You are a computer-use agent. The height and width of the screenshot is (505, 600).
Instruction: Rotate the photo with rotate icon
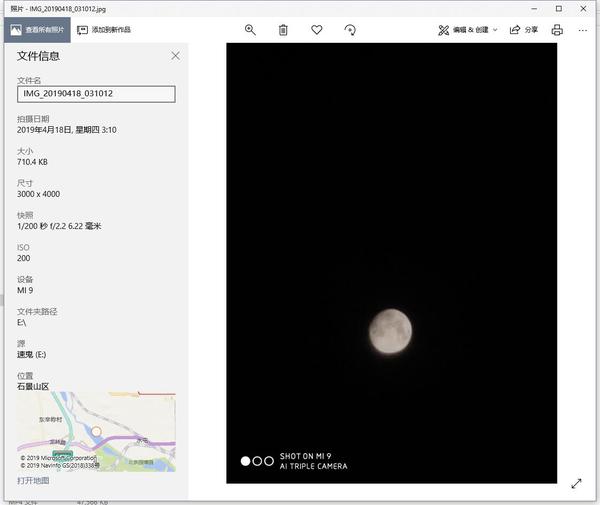pos(350,30)
